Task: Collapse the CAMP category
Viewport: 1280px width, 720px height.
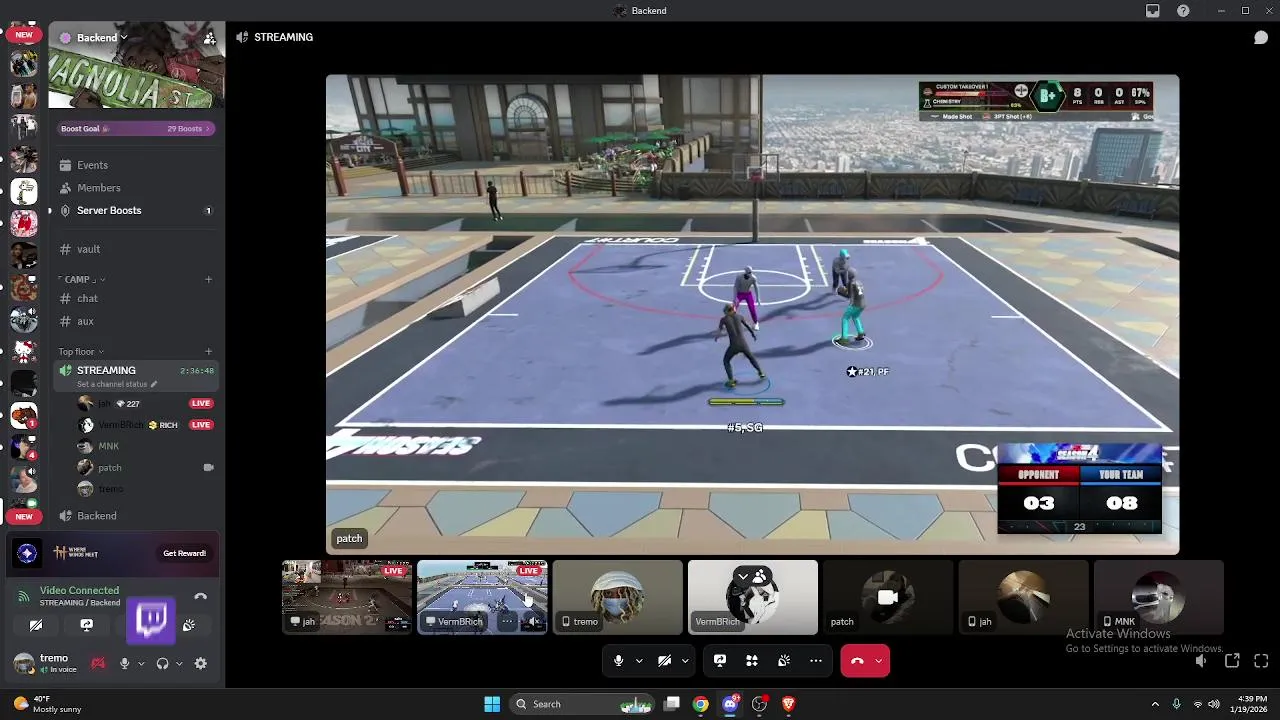Action: coord(84,279)
